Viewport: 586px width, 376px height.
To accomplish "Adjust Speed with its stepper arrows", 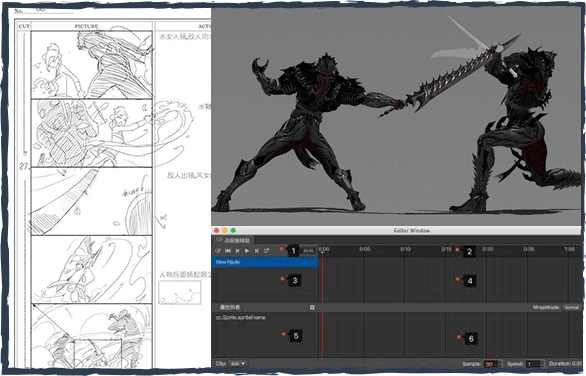I will [x=543, y=364].
